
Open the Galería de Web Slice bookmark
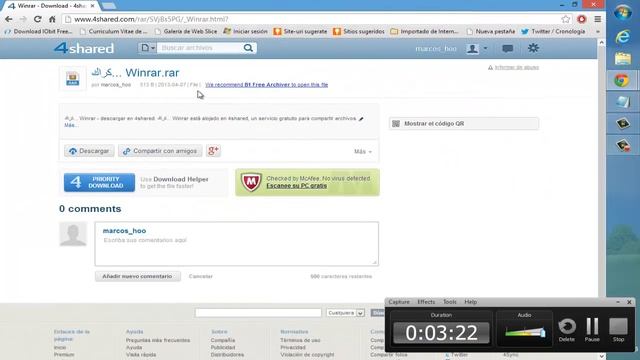186,31
